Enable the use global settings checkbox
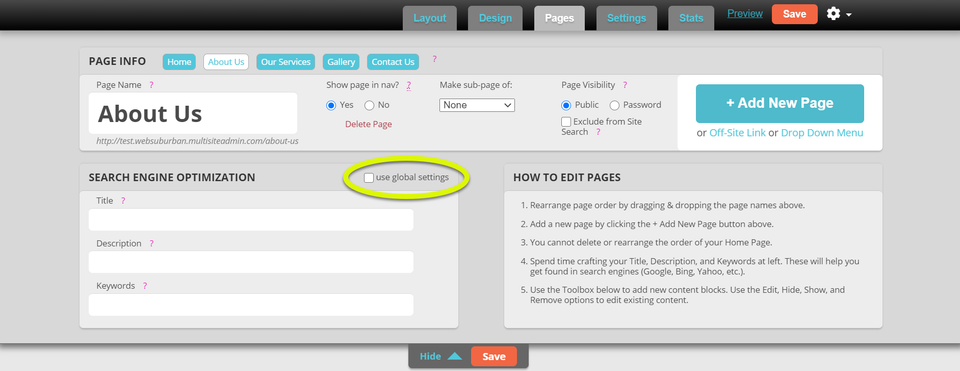This screenshot has width=960, height=371. pos(369,178)
